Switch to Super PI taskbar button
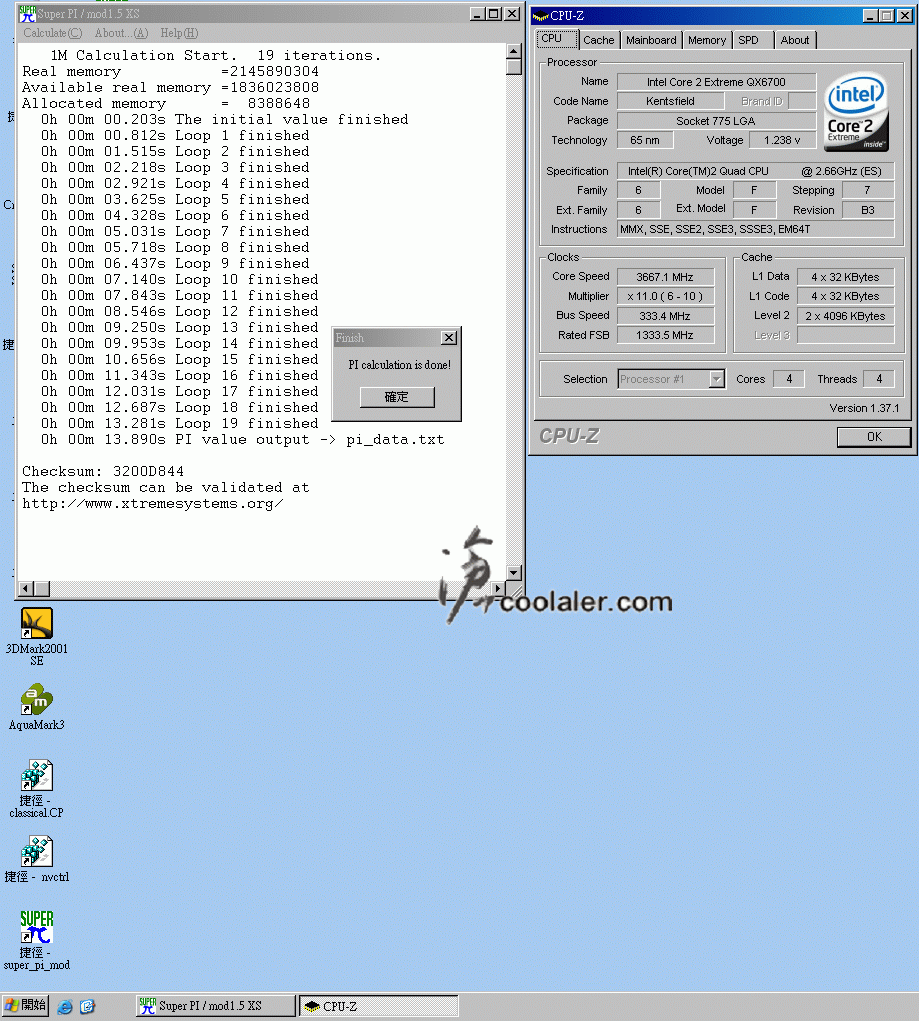This screenshot has width=919, height=1021. pyautogui.click(x=216, y=1006)
